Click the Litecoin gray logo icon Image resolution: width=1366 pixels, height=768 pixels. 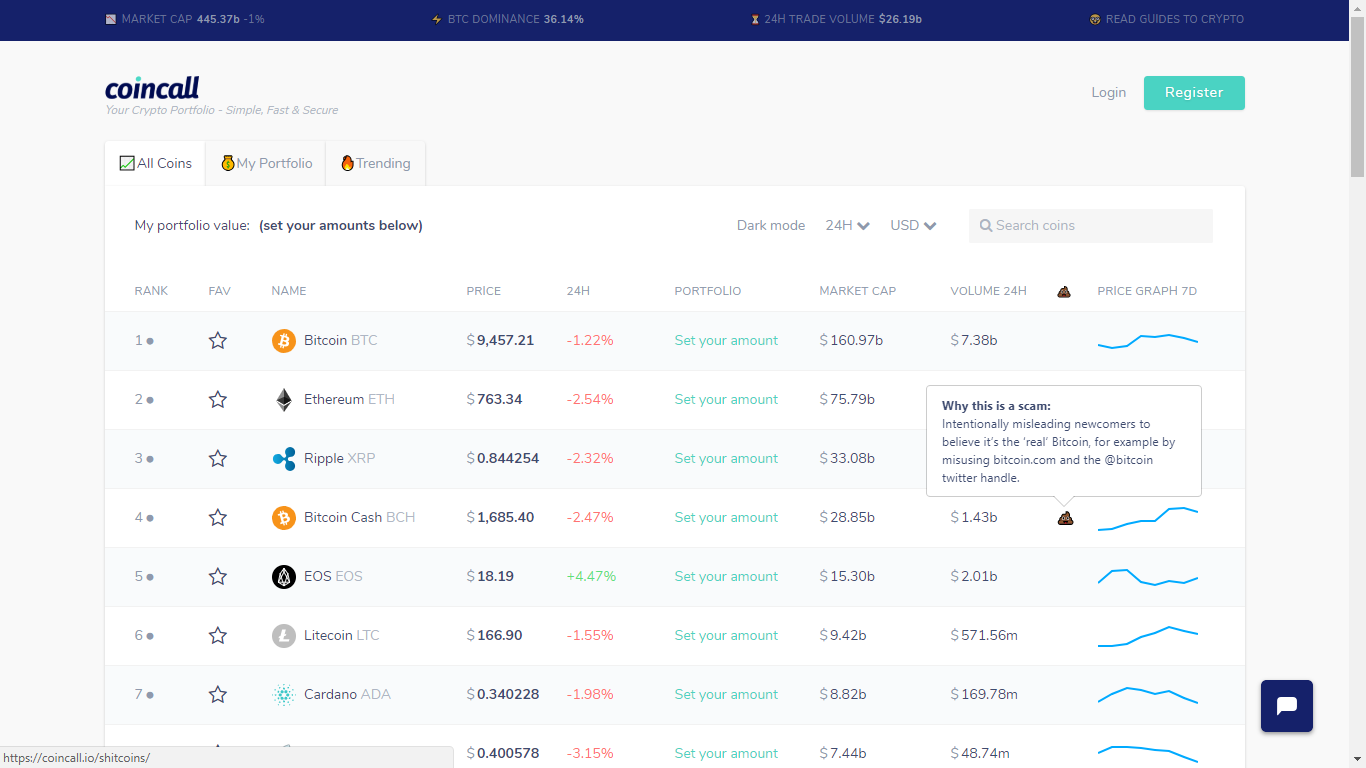[284, 636]
